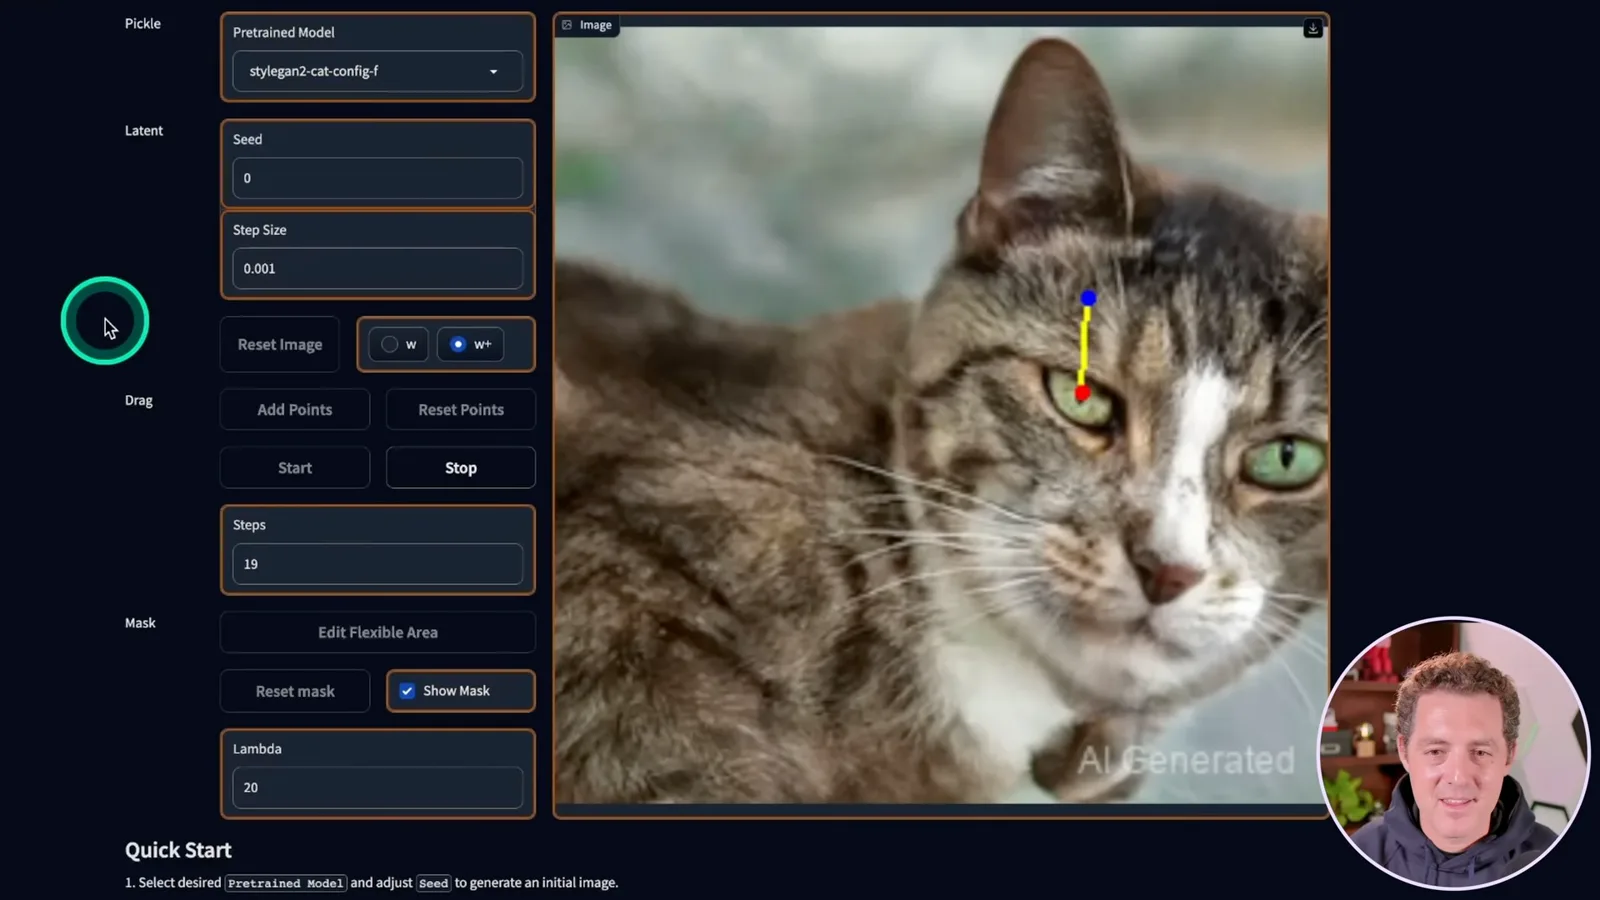Click the 'Pretrained Model' code text in Quick Start
Screen dimensions: 1600x900
pyautogui.click(x=286, y=883)
